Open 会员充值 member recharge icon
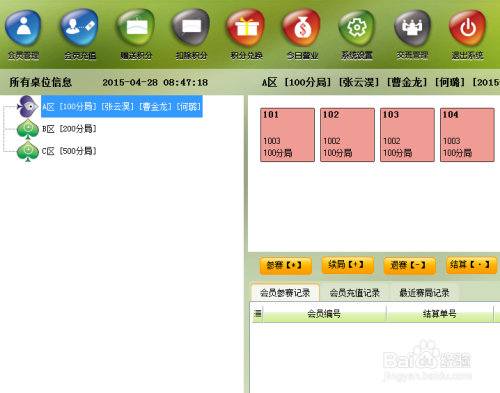Image resolution: width=500 pixels, height=393 pixels. 79,28
